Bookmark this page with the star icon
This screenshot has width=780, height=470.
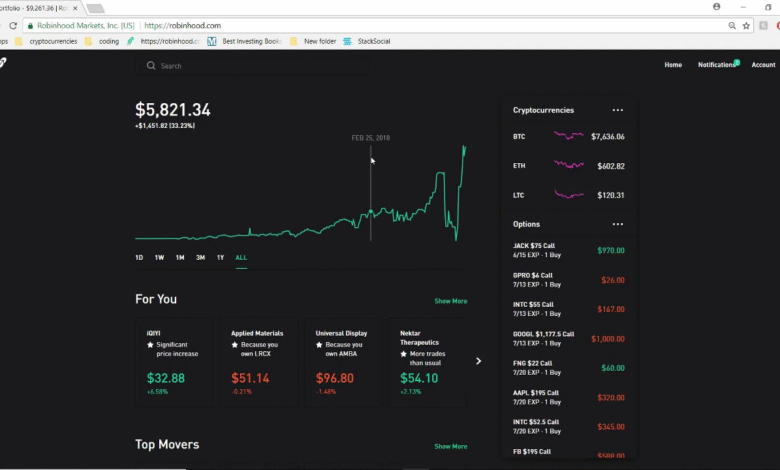coord(746,25)
